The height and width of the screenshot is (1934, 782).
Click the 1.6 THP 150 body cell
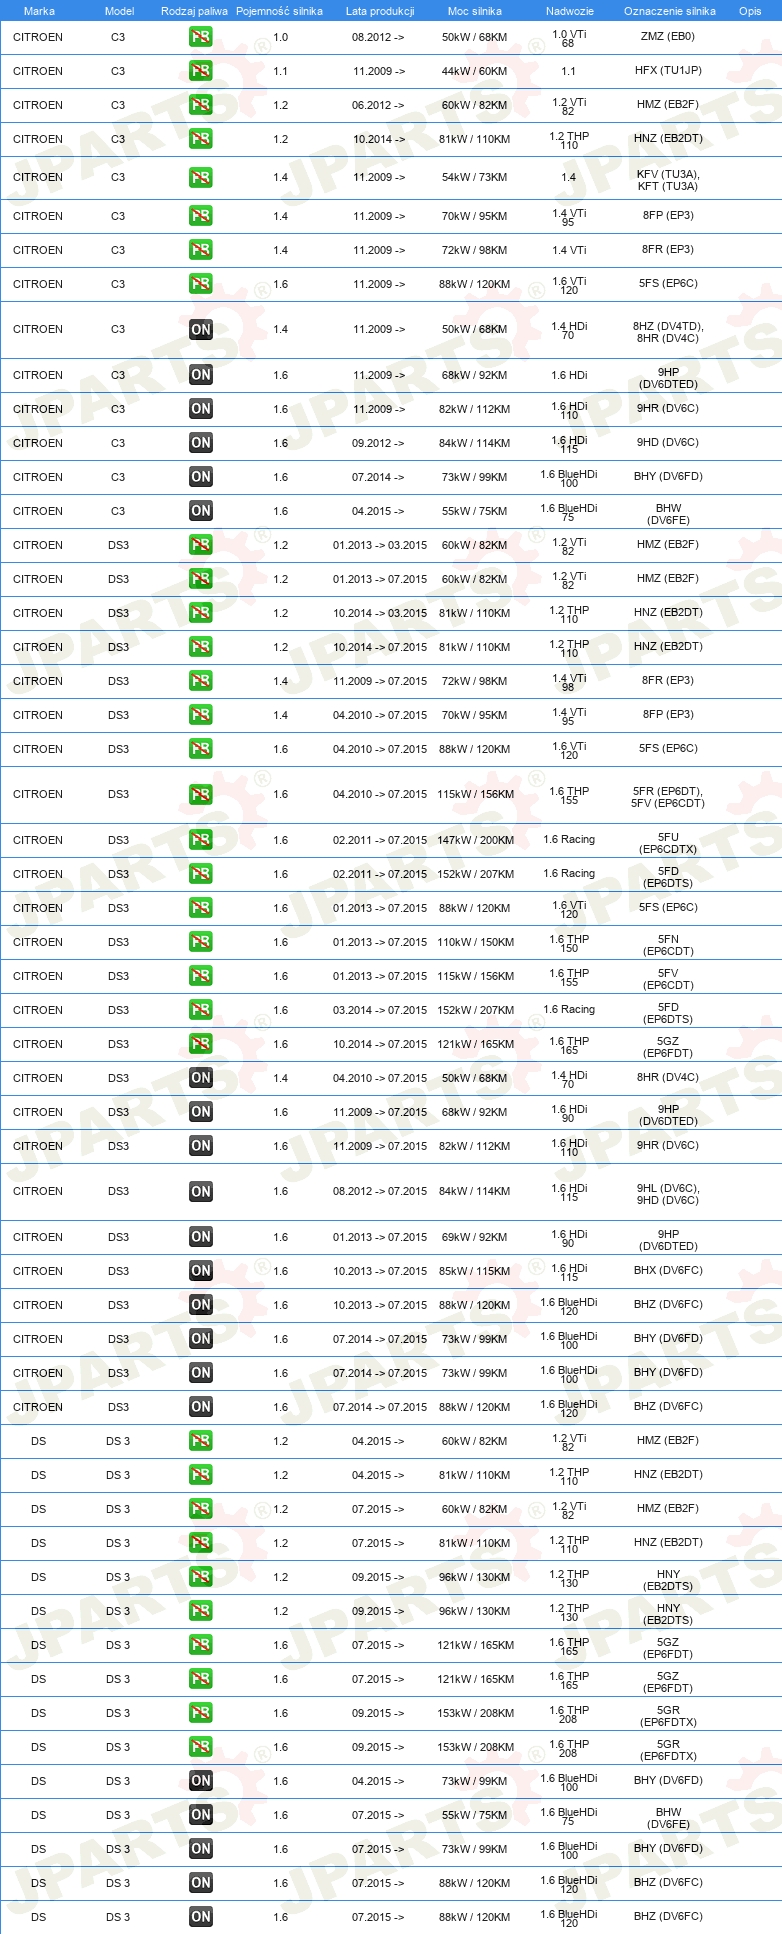(569, 944)
